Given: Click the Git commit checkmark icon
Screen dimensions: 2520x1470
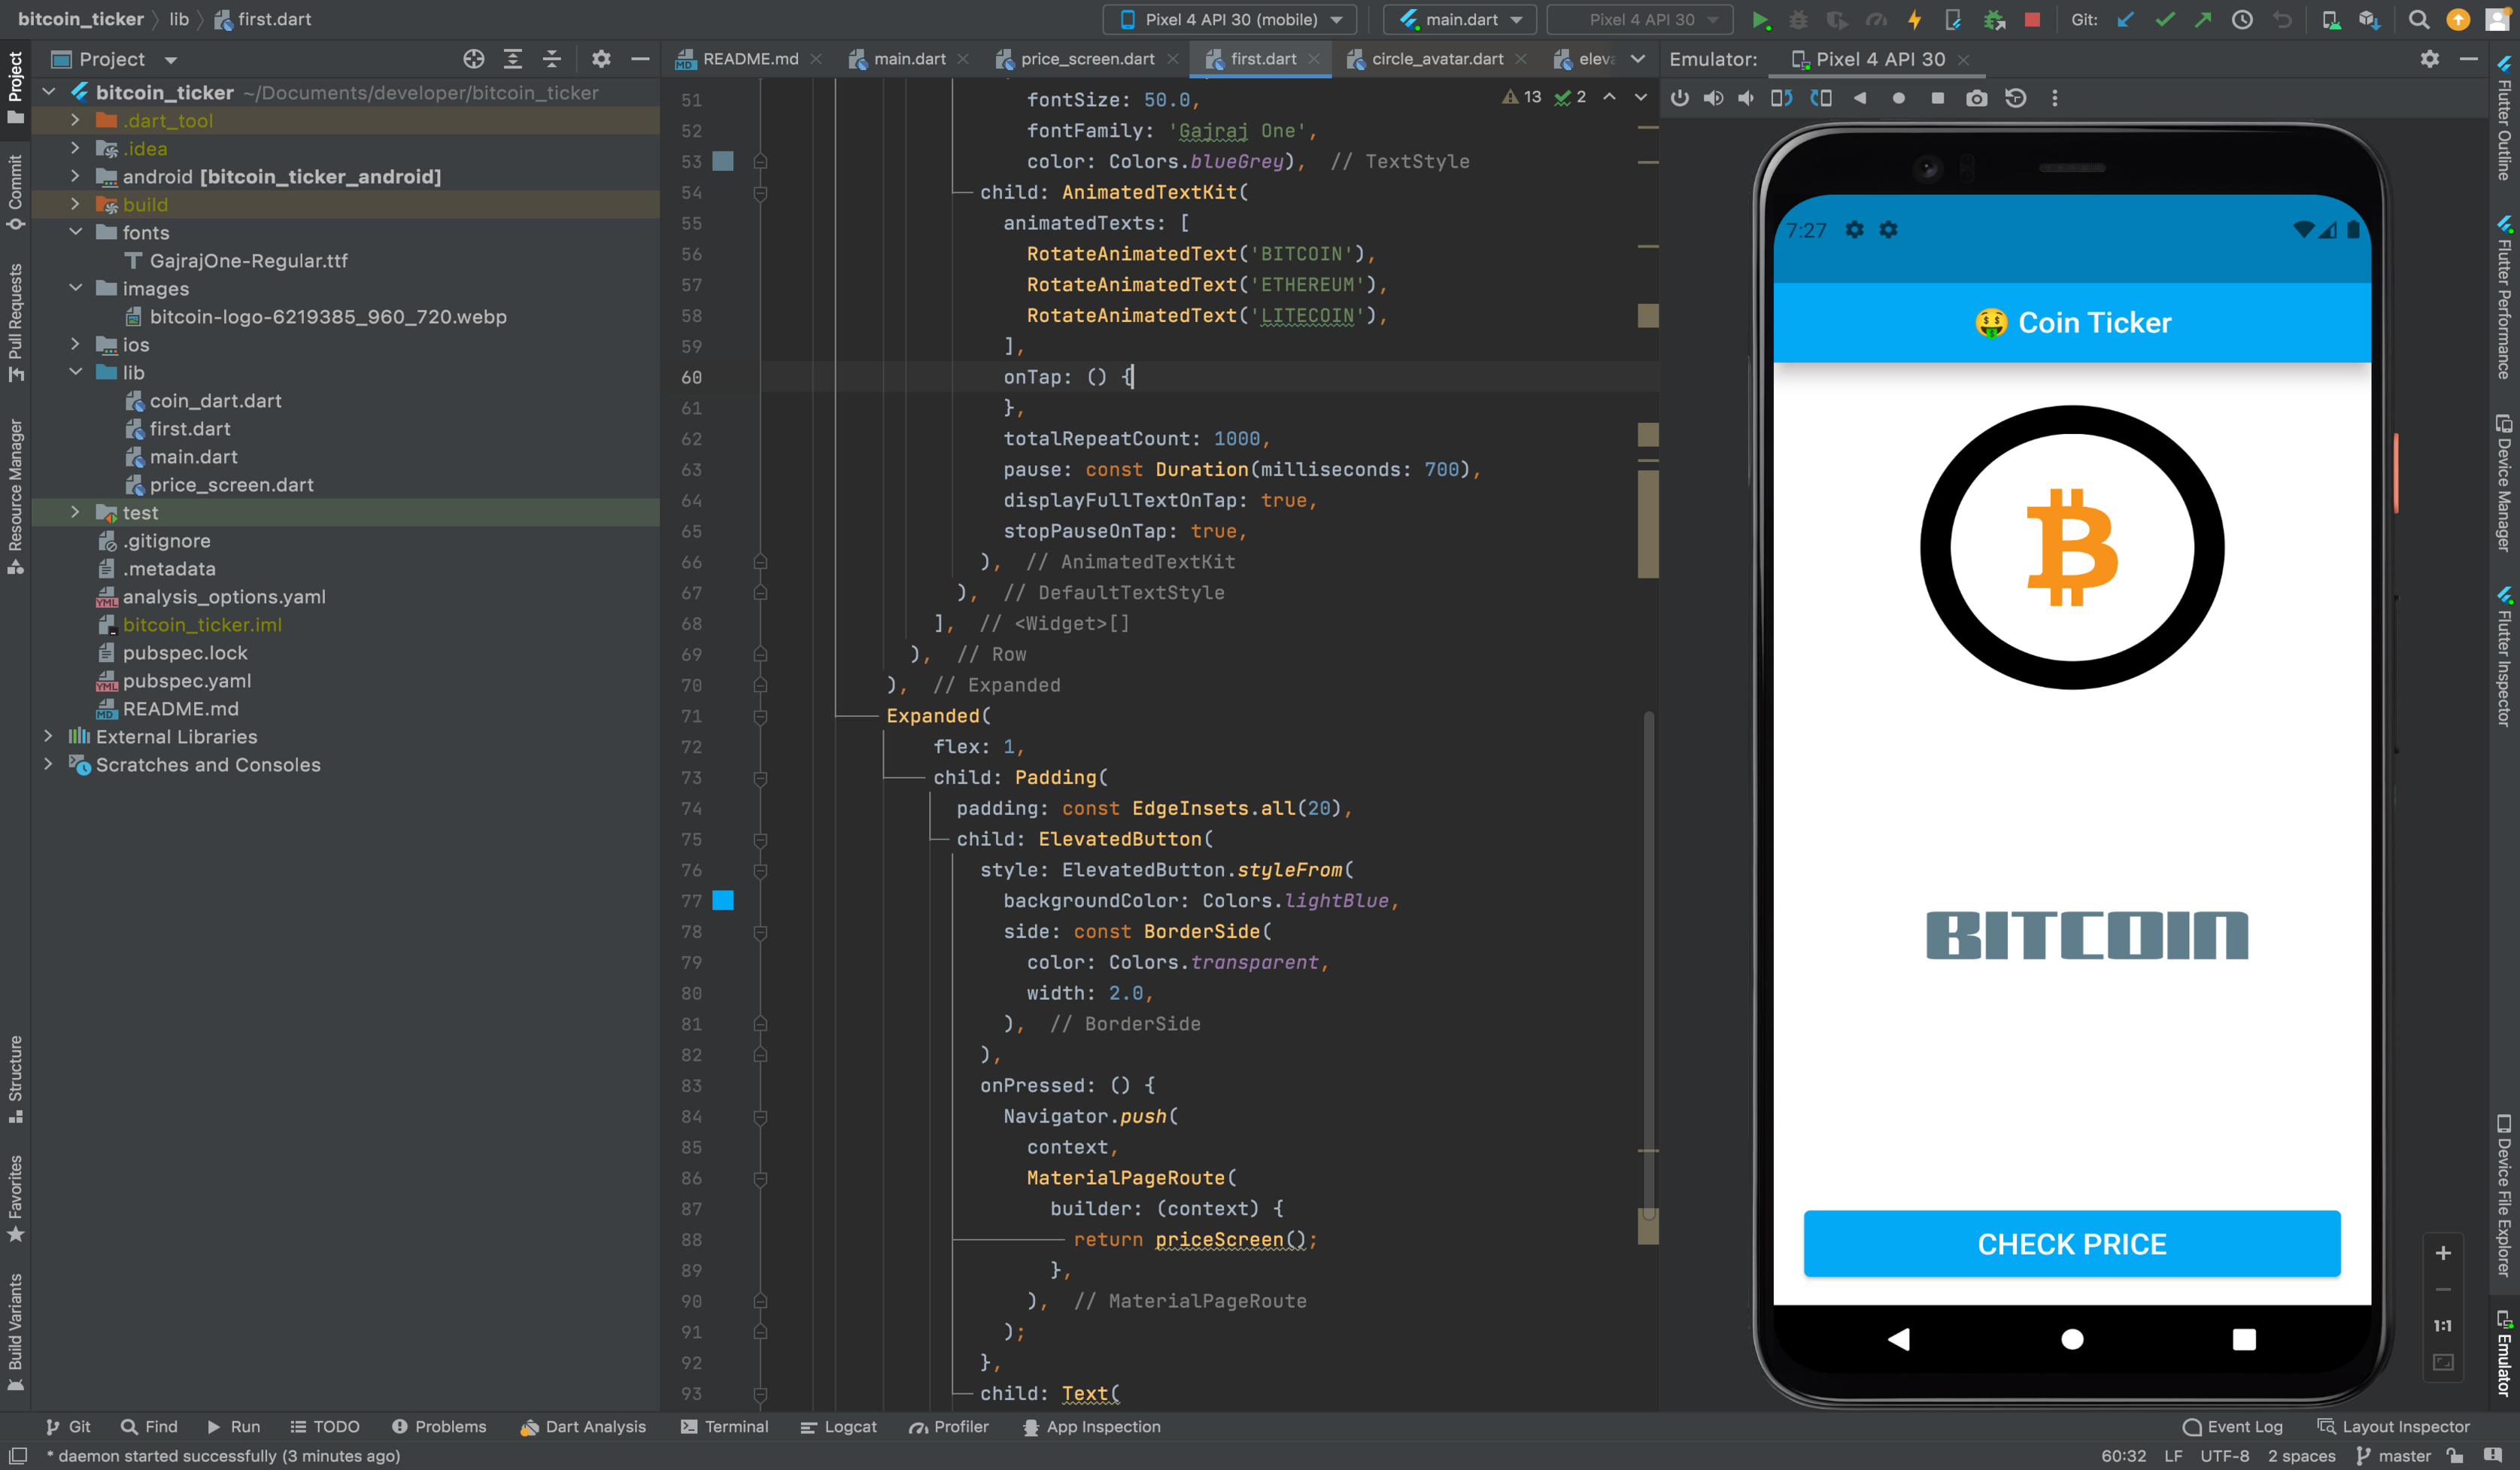Looking at the screenshot, I should point(2164,19).
